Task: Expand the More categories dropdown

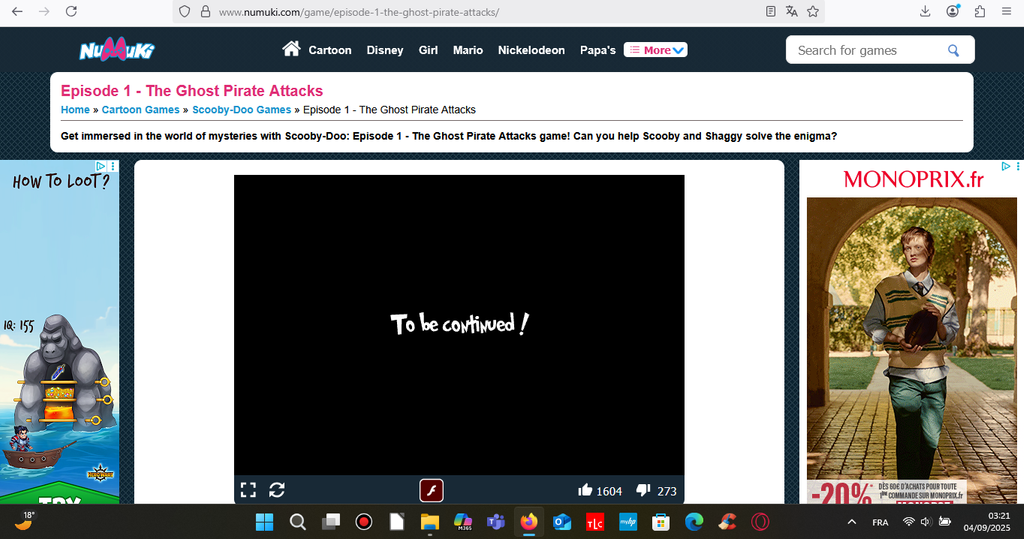Action: point(656,50)
